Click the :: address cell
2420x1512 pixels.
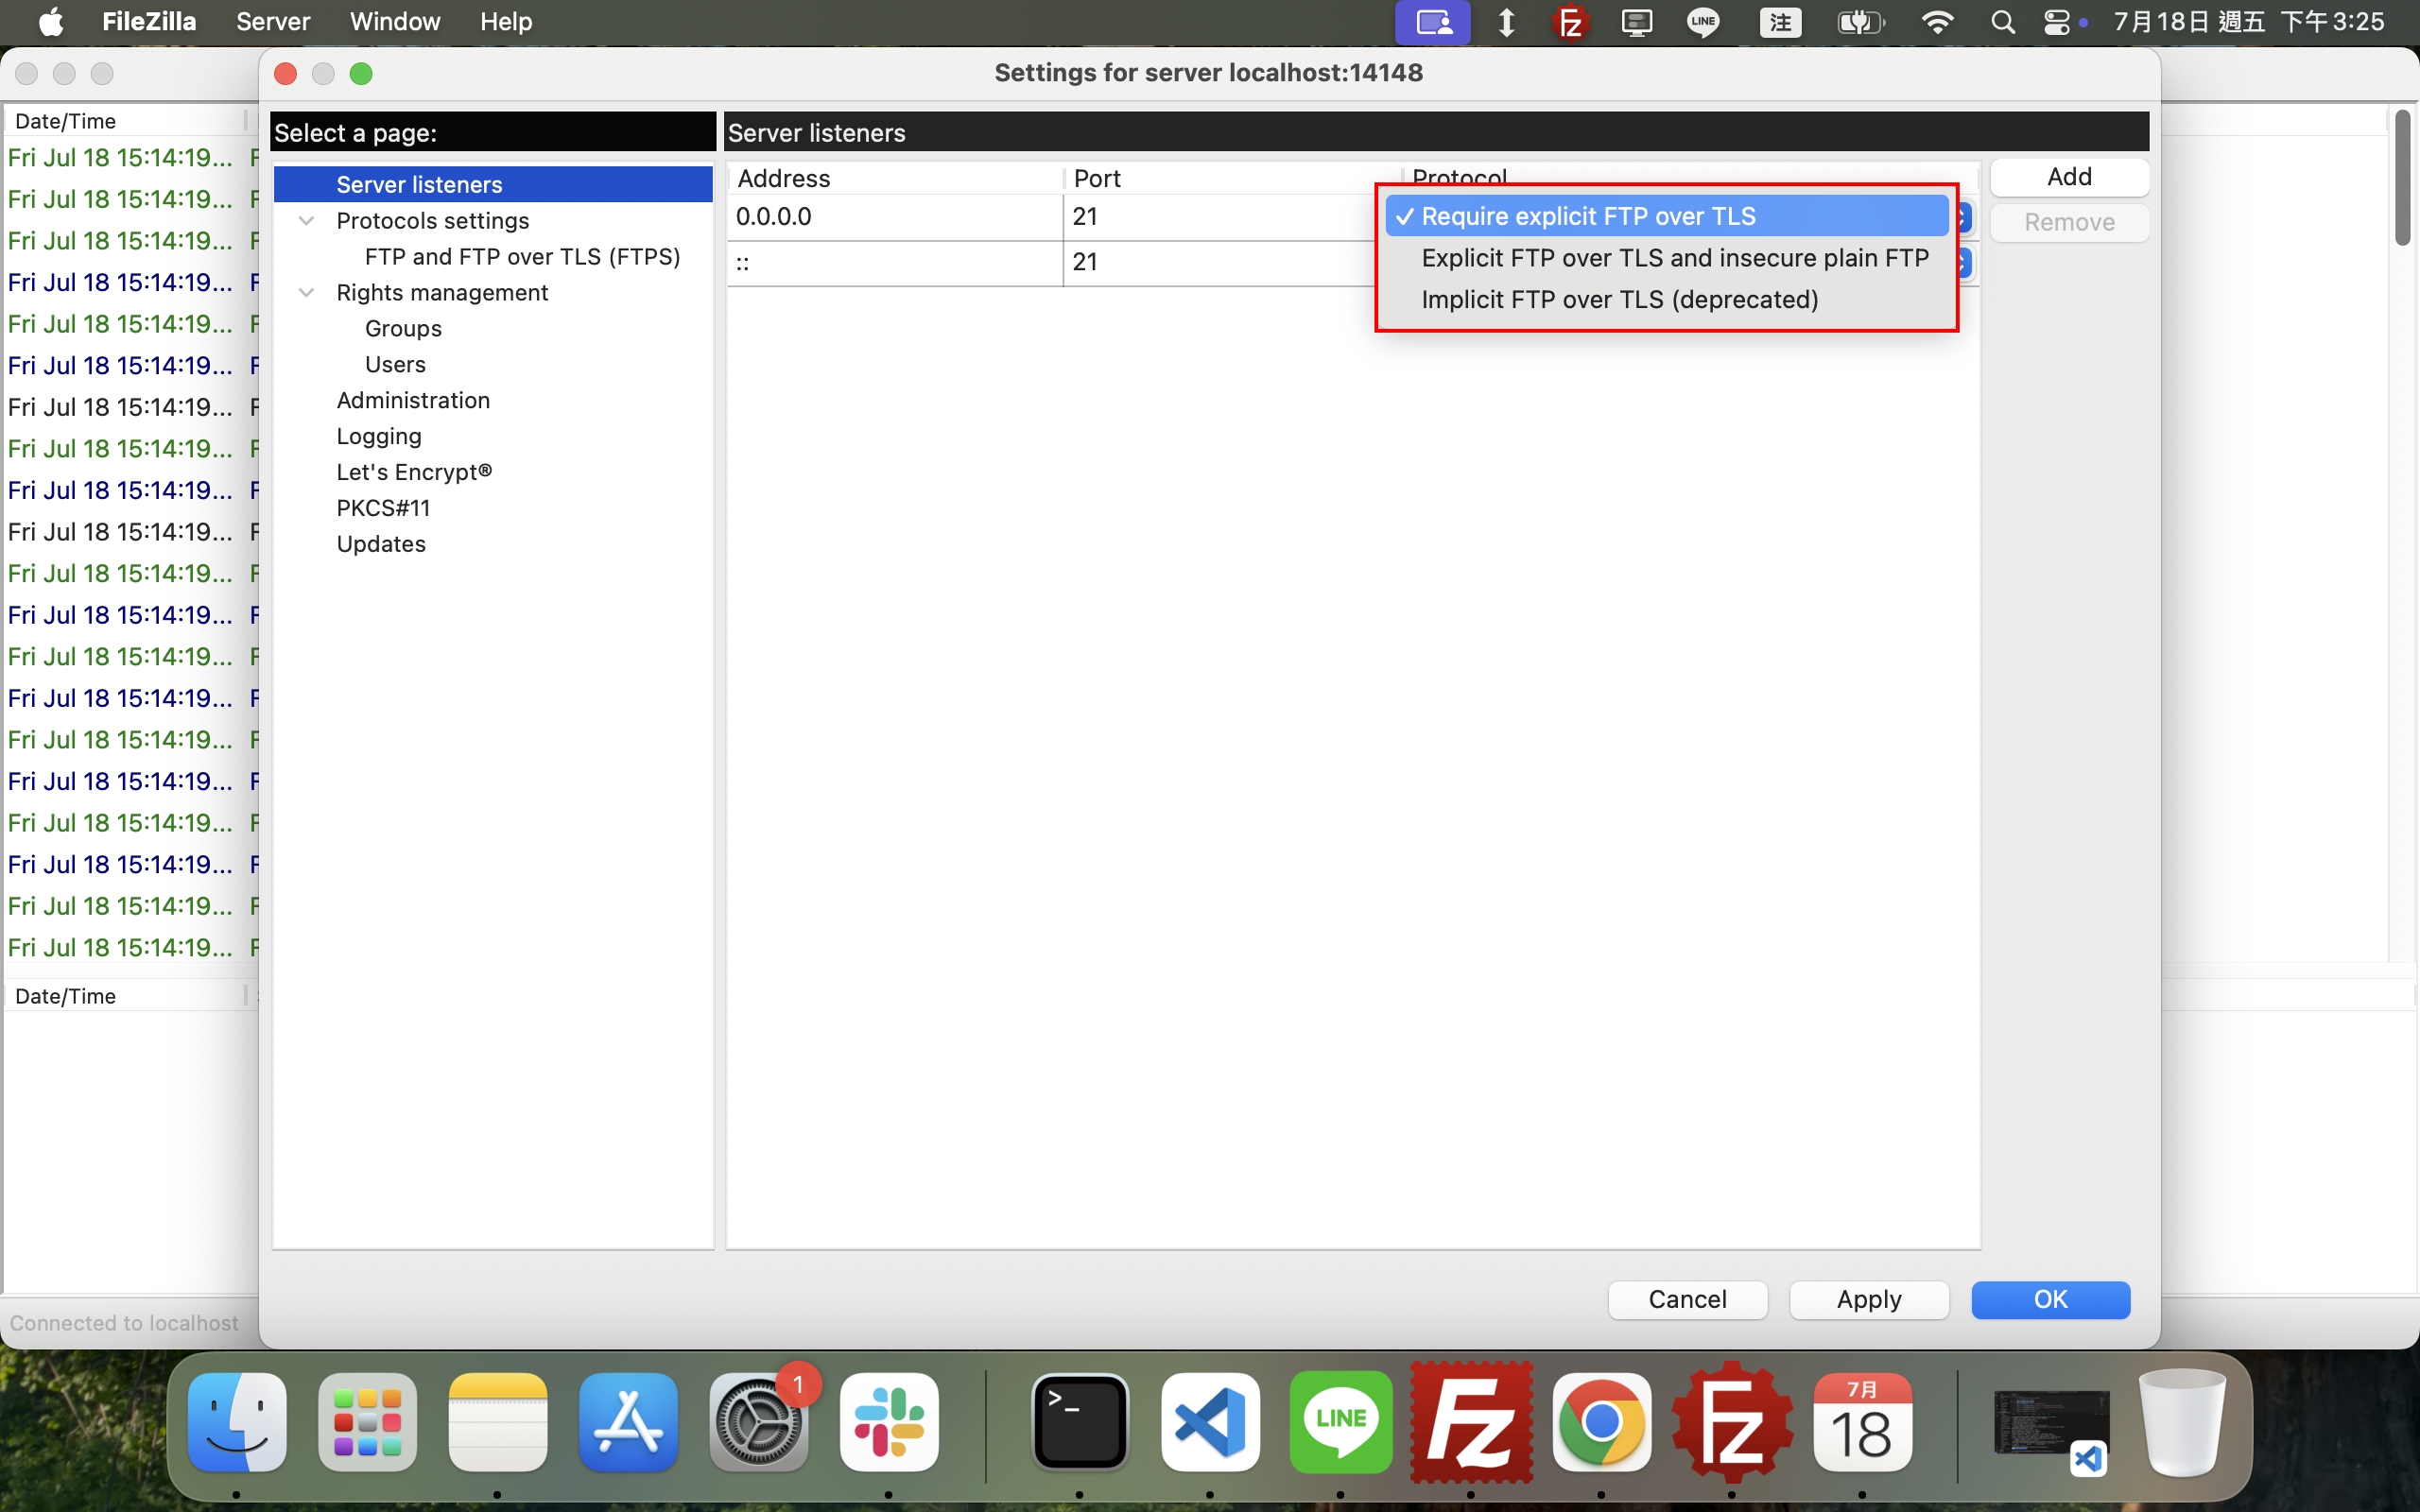(x=895, y=263)
